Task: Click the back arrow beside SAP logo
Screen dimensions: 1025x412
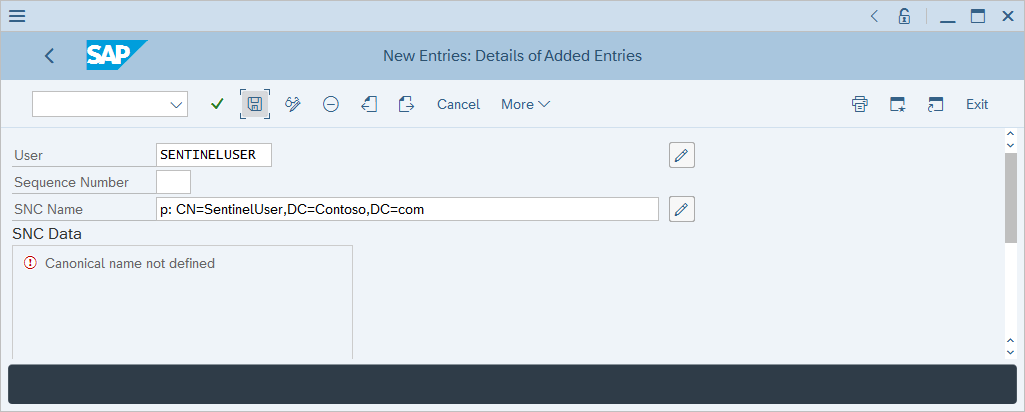Action: [x=50, y=56]
